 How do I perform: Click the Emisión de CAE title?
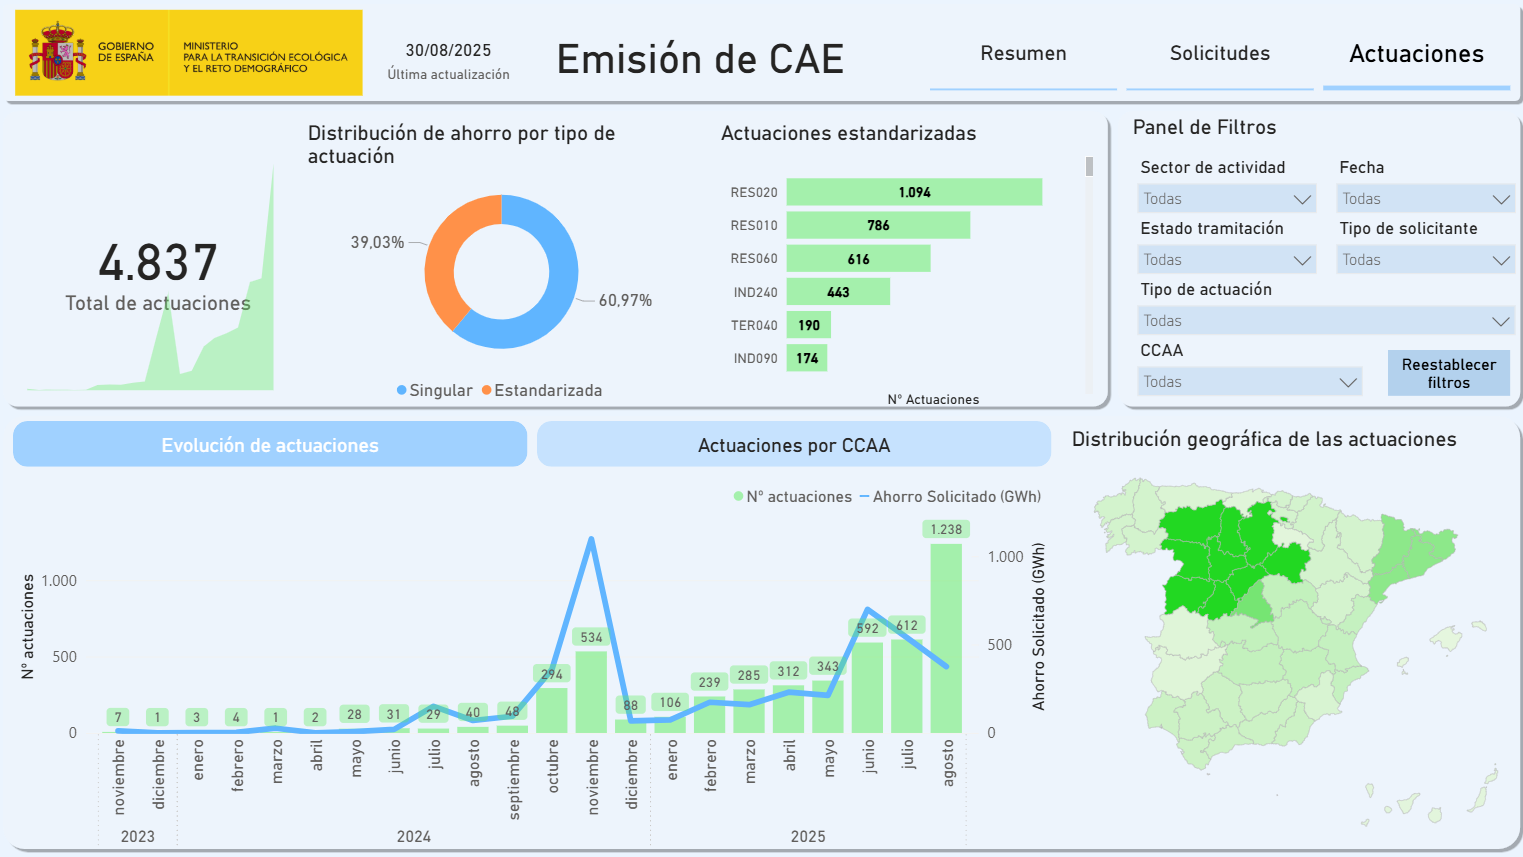[x=700, y=59]
